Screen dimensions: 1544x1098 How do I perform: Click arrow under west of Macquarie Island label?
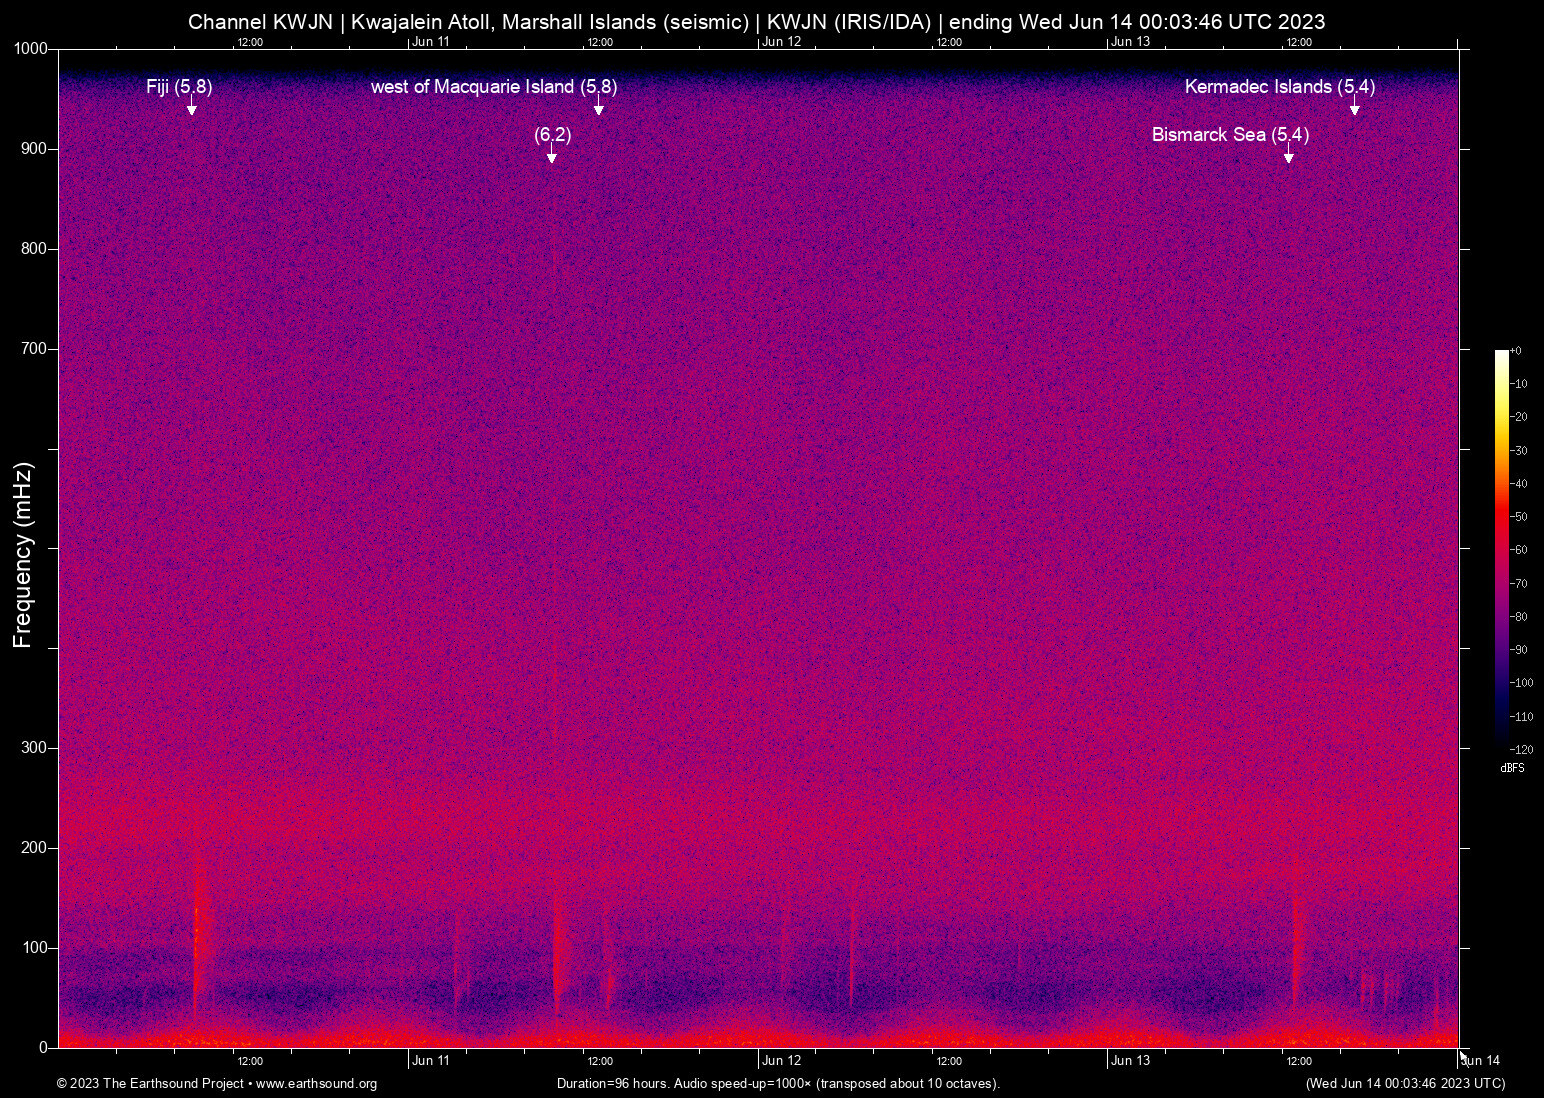click(598, 109)
